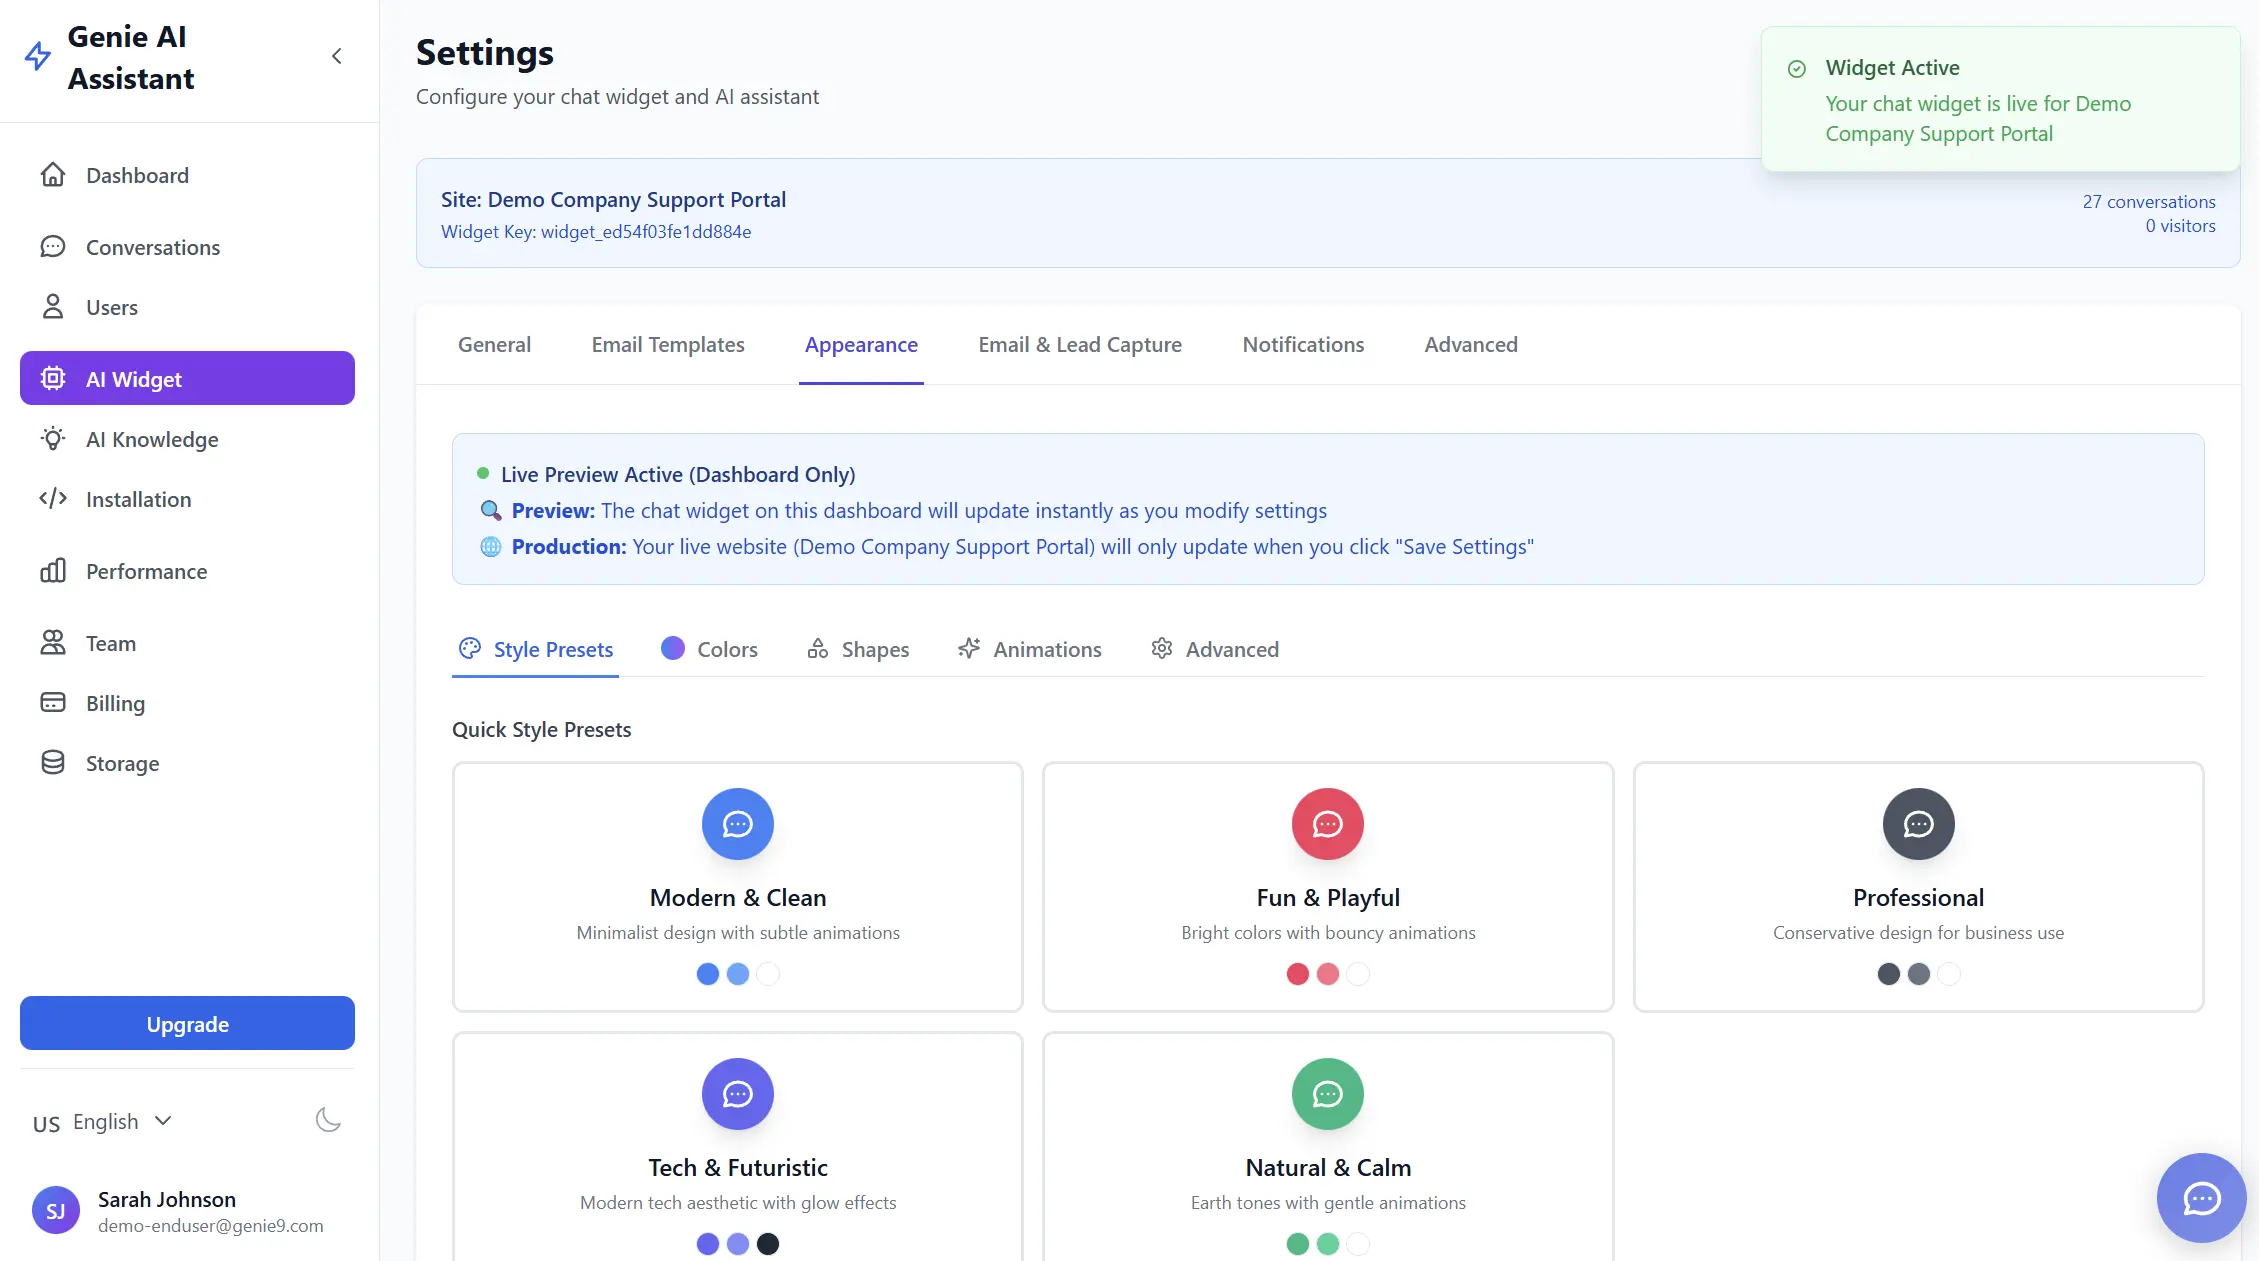
Task: Click the Animations sparkle icon
Action: point(969,648)
